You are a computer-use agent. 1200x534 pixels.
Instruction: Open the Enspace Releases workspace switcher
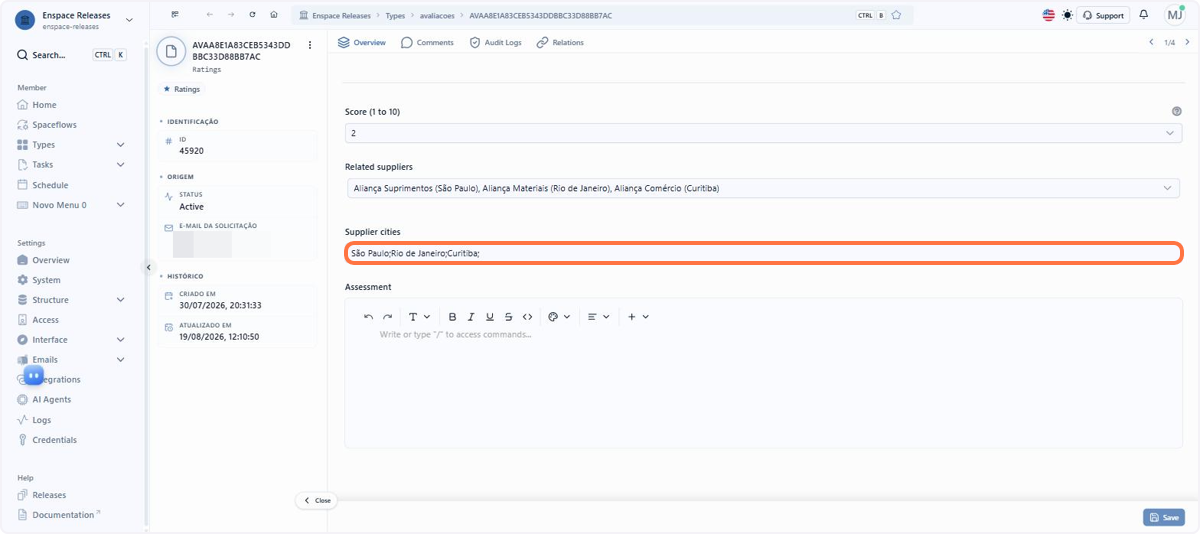(x=75, y=20)
